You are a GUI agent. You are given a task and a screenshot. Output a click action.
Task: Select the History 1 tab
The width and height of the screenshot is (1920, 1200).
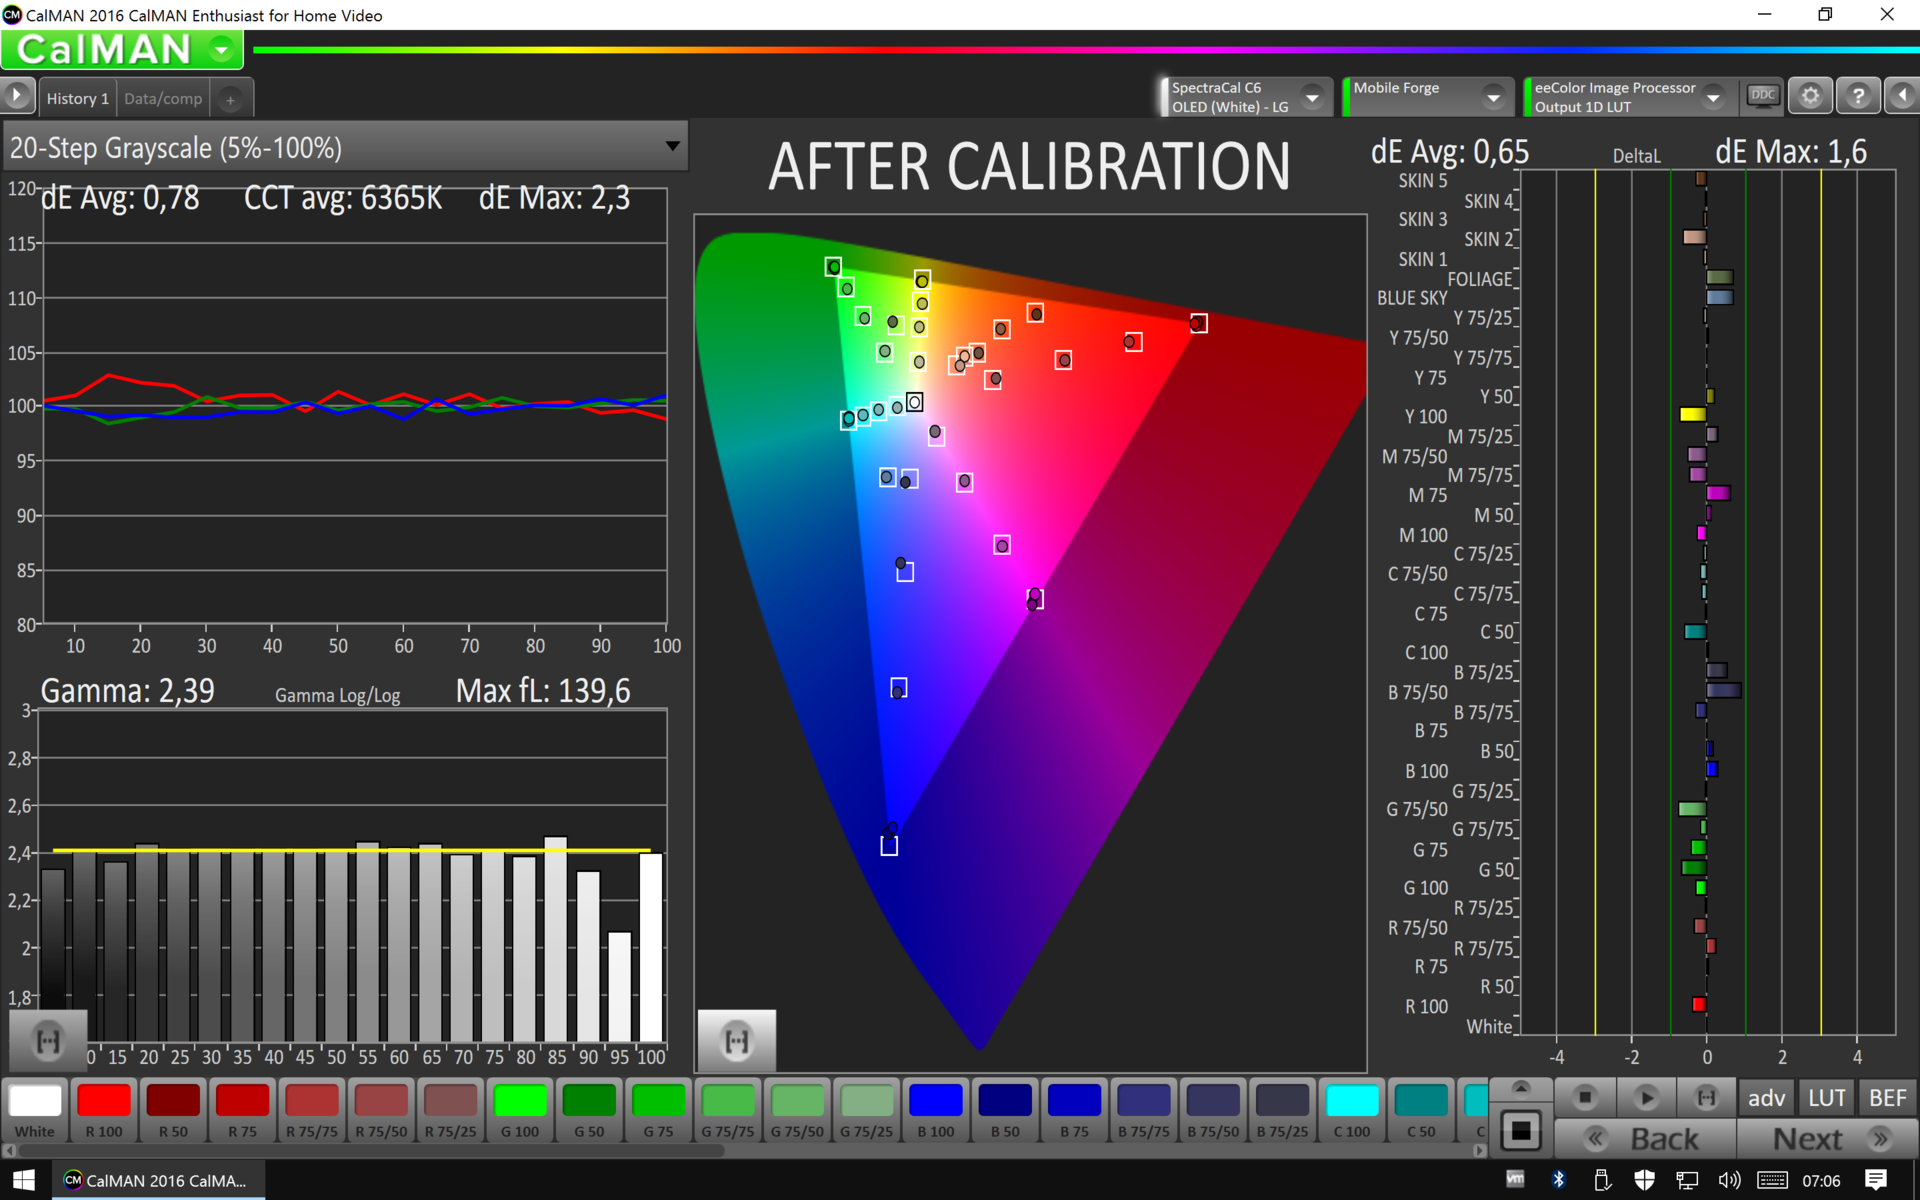click(x=77, y=98)
